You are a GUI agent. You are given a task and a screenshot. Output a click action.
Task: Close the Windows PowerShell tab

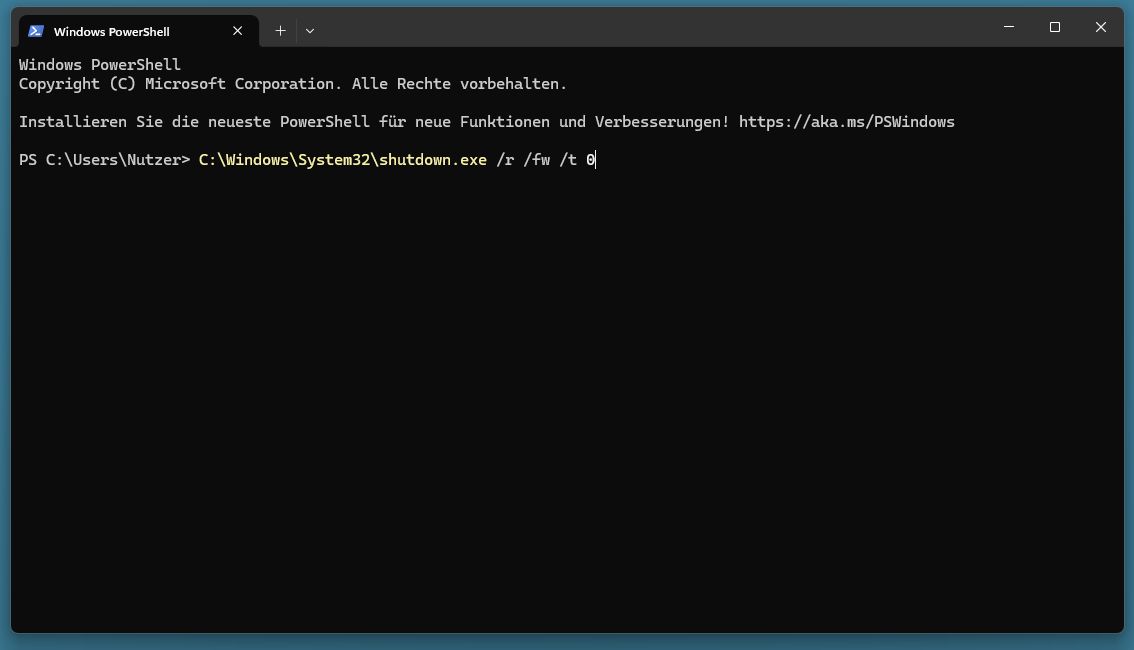pos(237,30)
